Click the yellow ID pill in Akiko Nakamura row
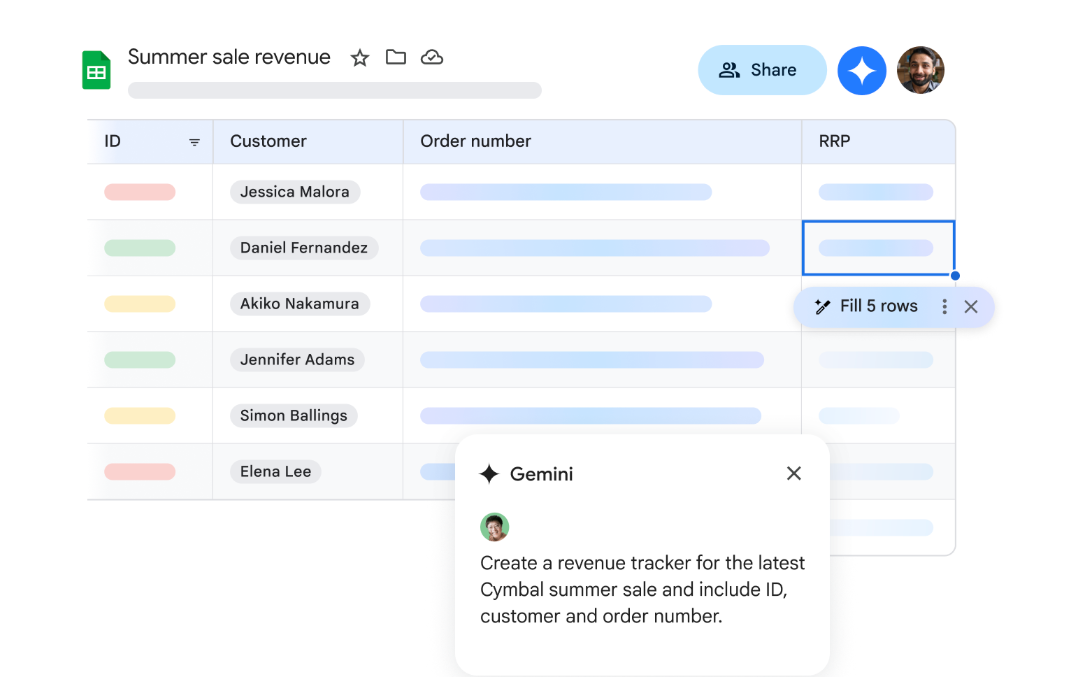The width and height of the screenshot is (1073, 677). coord(140,303)
